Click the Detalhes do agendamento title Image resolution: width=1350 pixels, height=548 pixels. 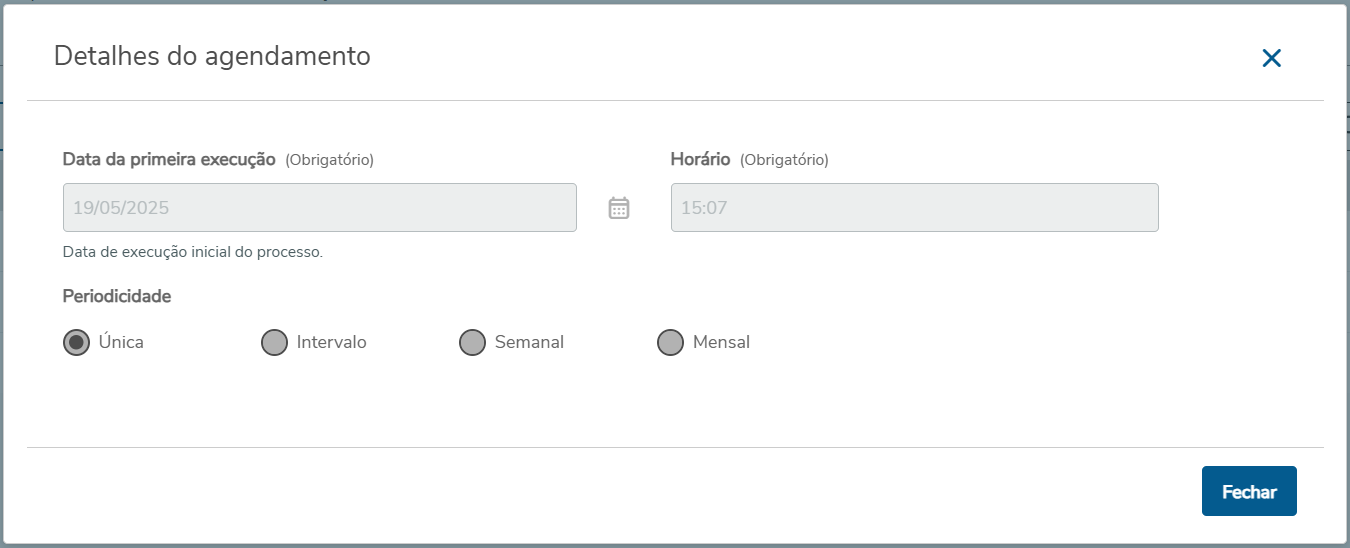(x=212, y=56)
